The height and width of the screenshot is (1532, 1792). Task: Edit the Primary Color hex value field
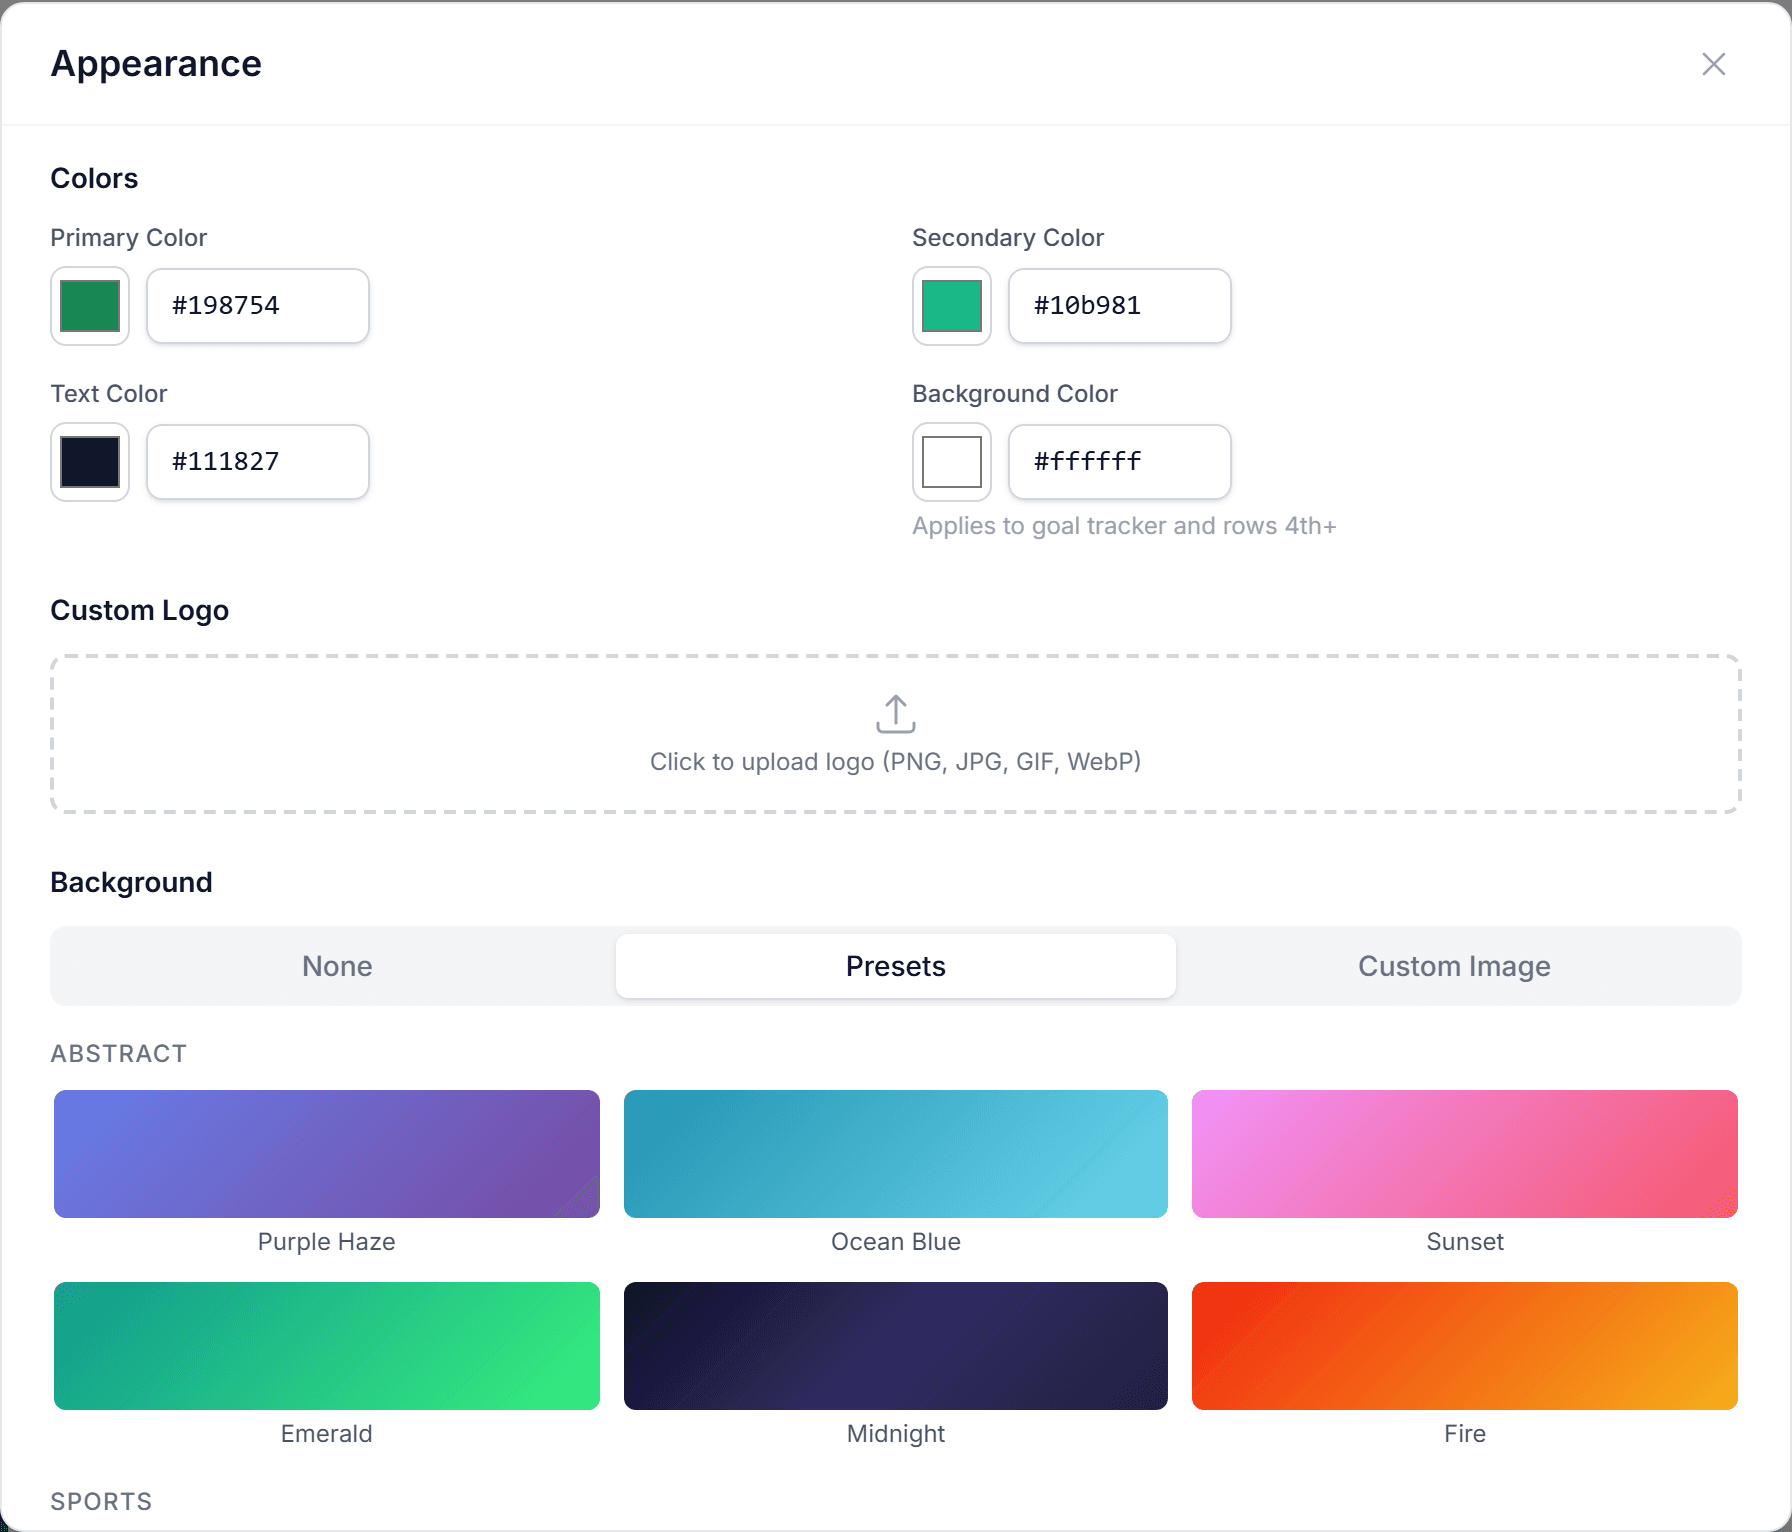tap(257, 306)
